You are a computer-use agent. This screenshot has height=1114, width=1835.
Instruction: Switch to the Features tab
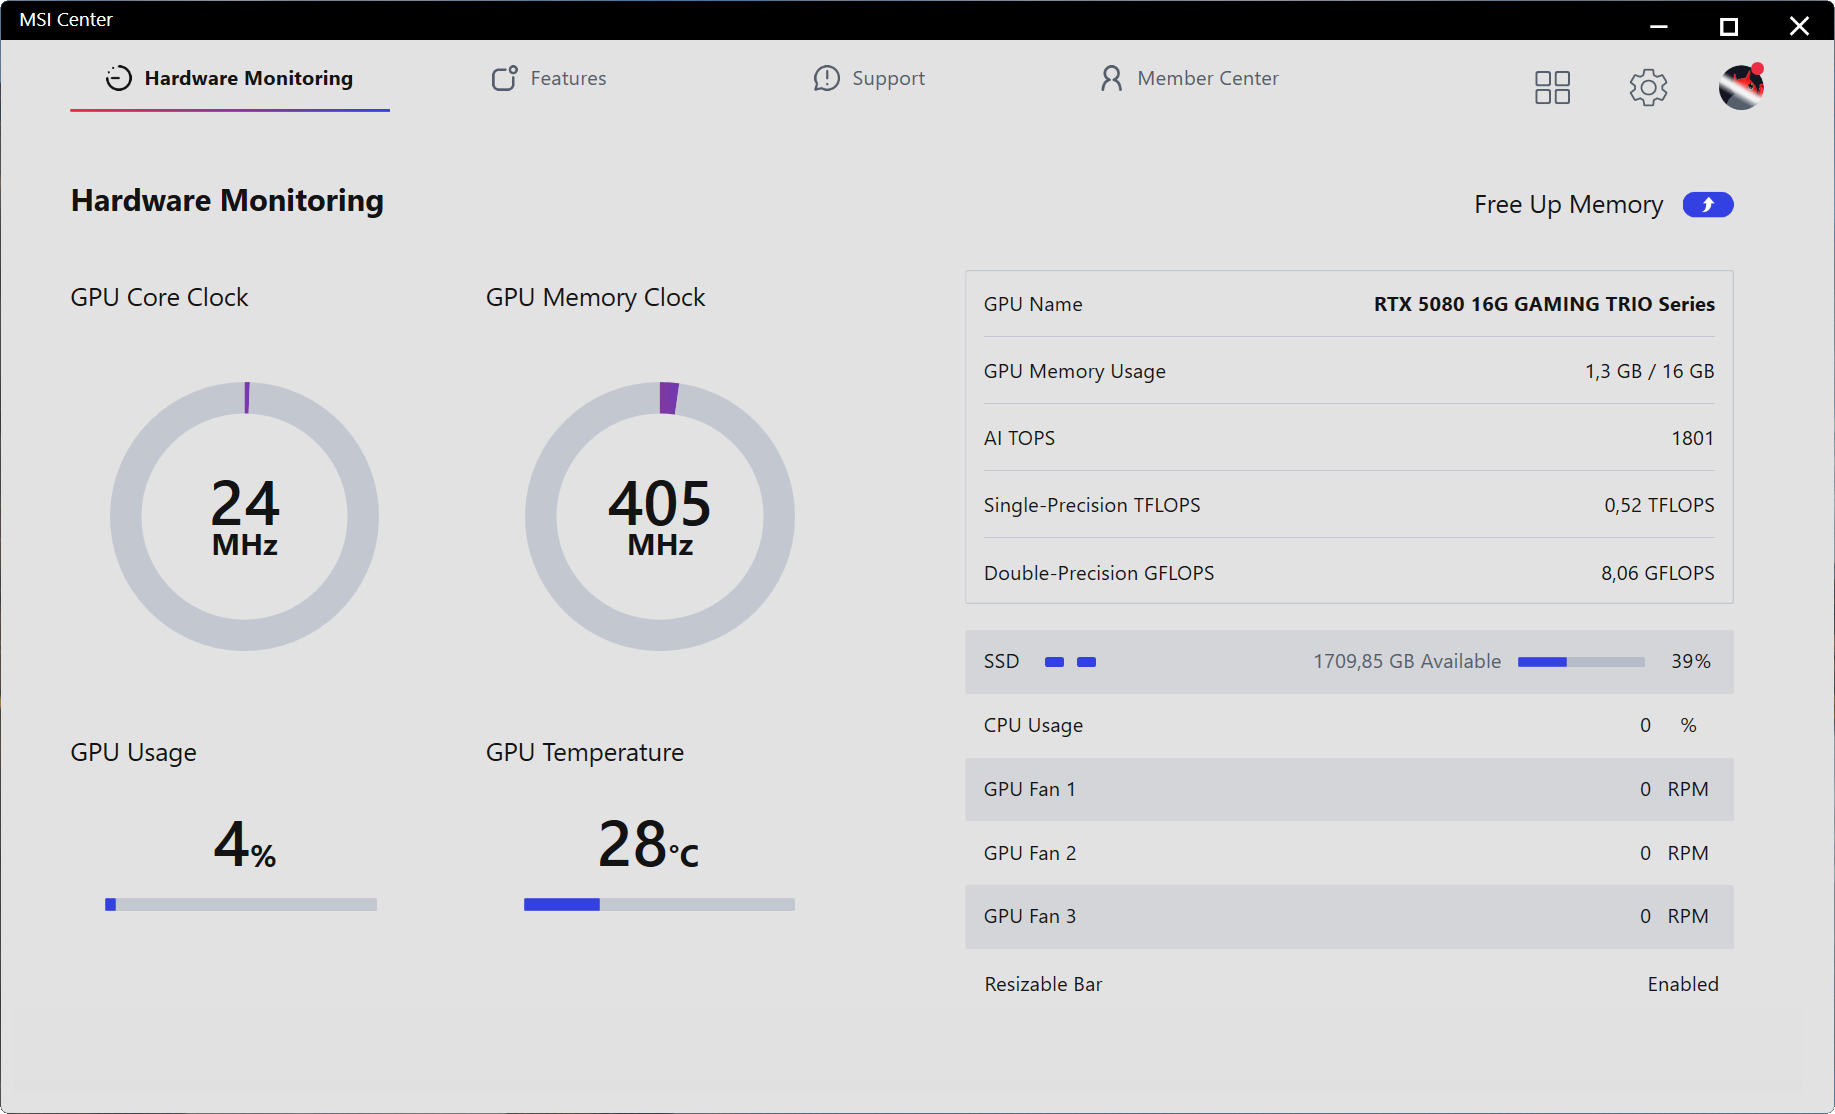549,78
